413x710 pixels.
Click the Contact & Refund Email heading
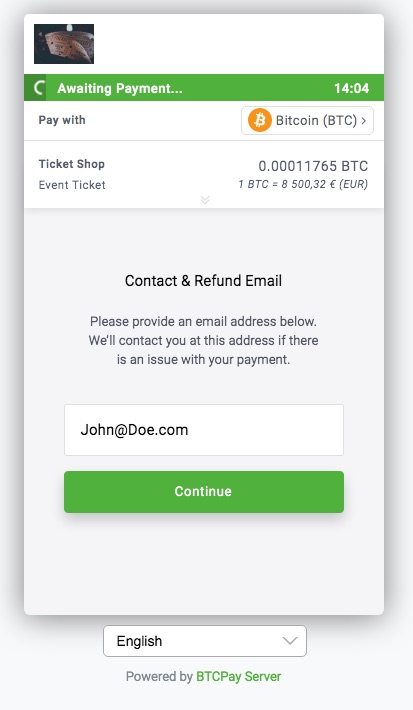203,281
